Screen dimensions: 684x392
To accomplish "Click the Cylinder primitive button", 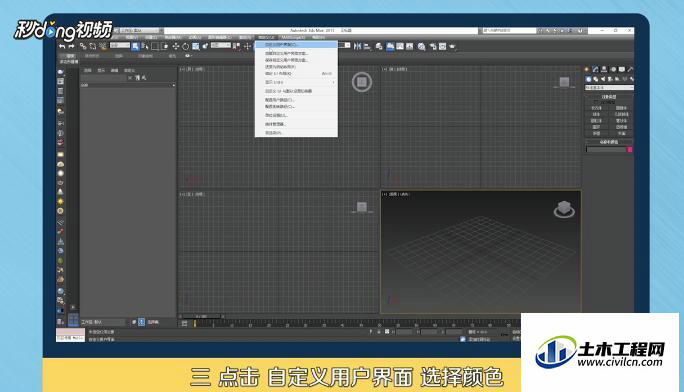I will pyautogui.click(x=596, y=121).
